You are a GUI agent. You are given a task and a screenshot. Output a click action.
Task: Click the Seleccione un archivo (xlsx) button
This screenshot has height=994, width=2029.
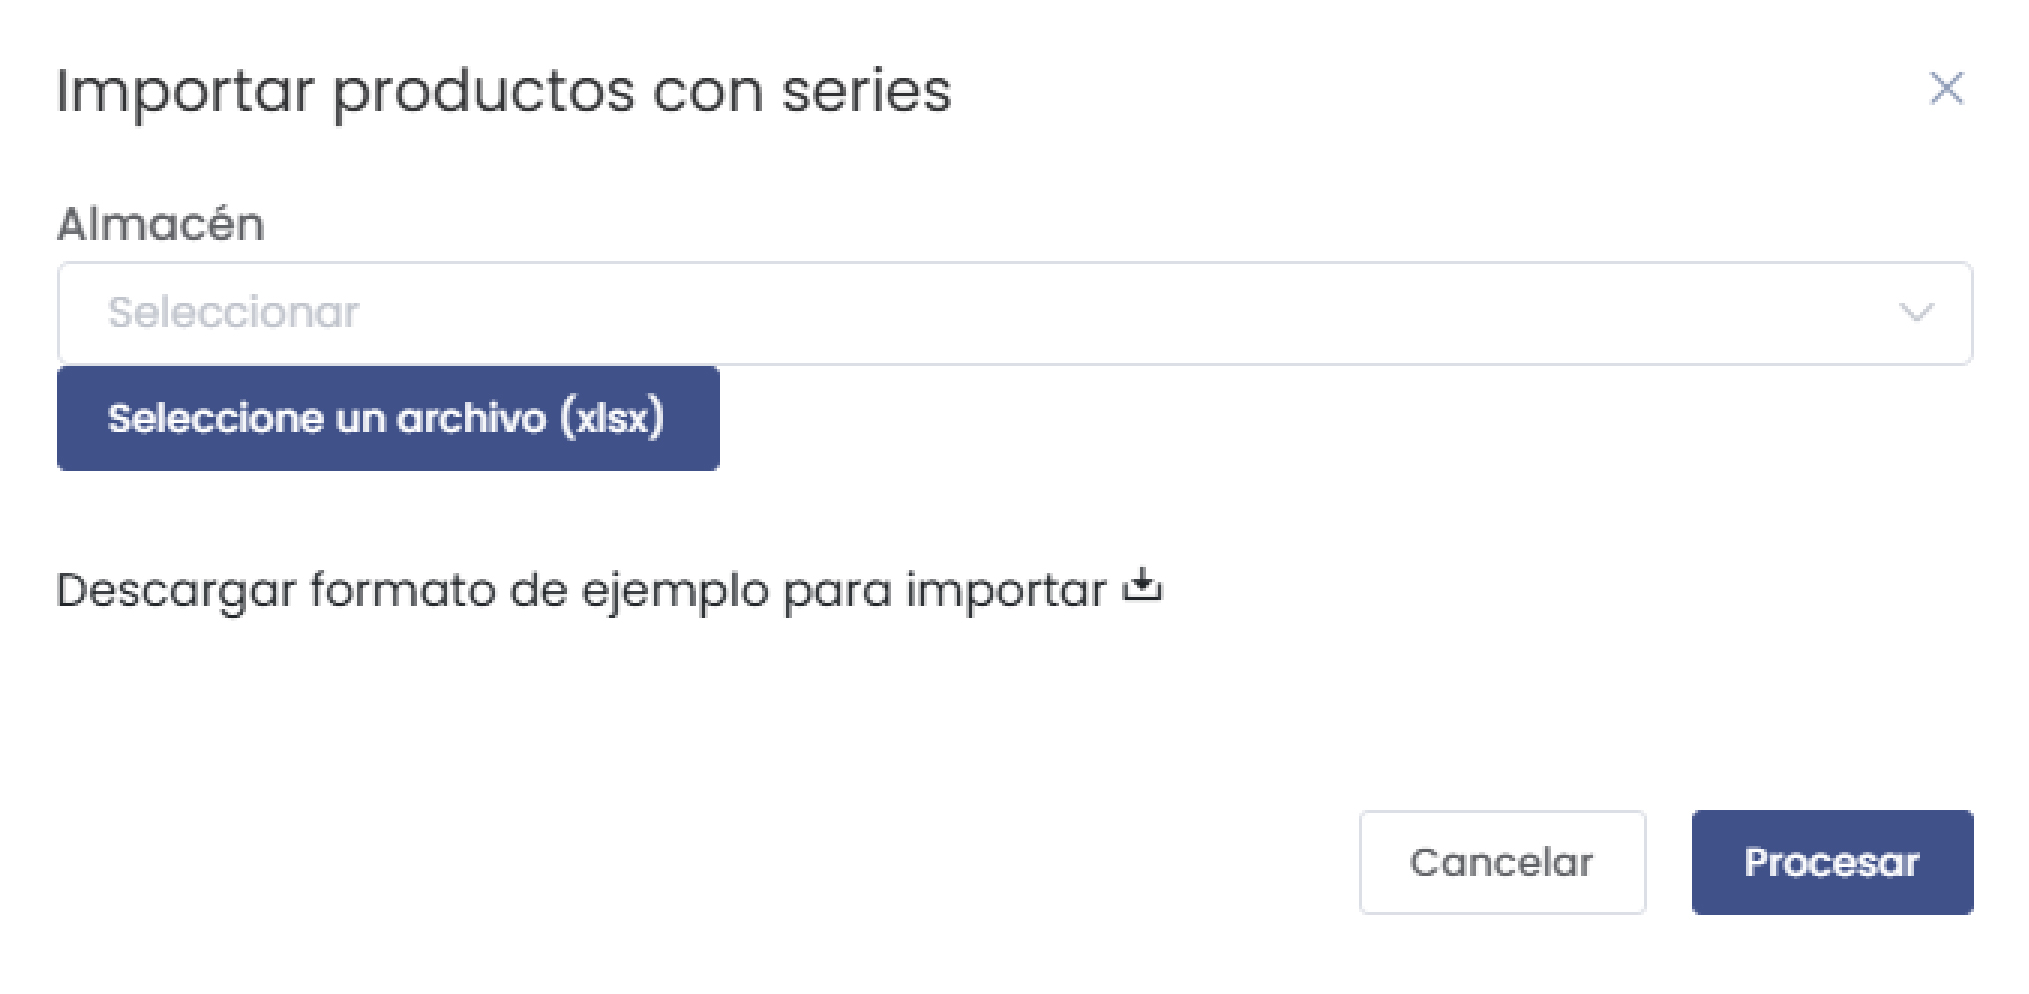388,417
